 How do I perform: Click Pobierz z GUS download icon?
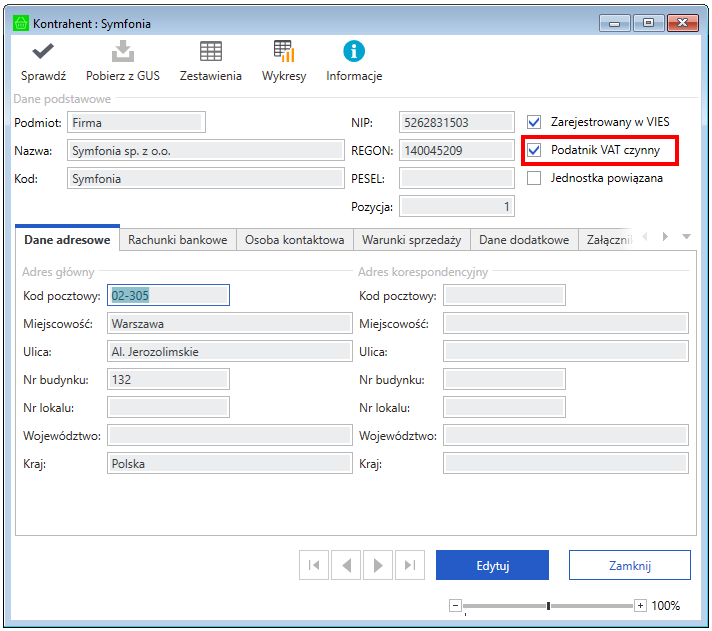coord(123,51)
